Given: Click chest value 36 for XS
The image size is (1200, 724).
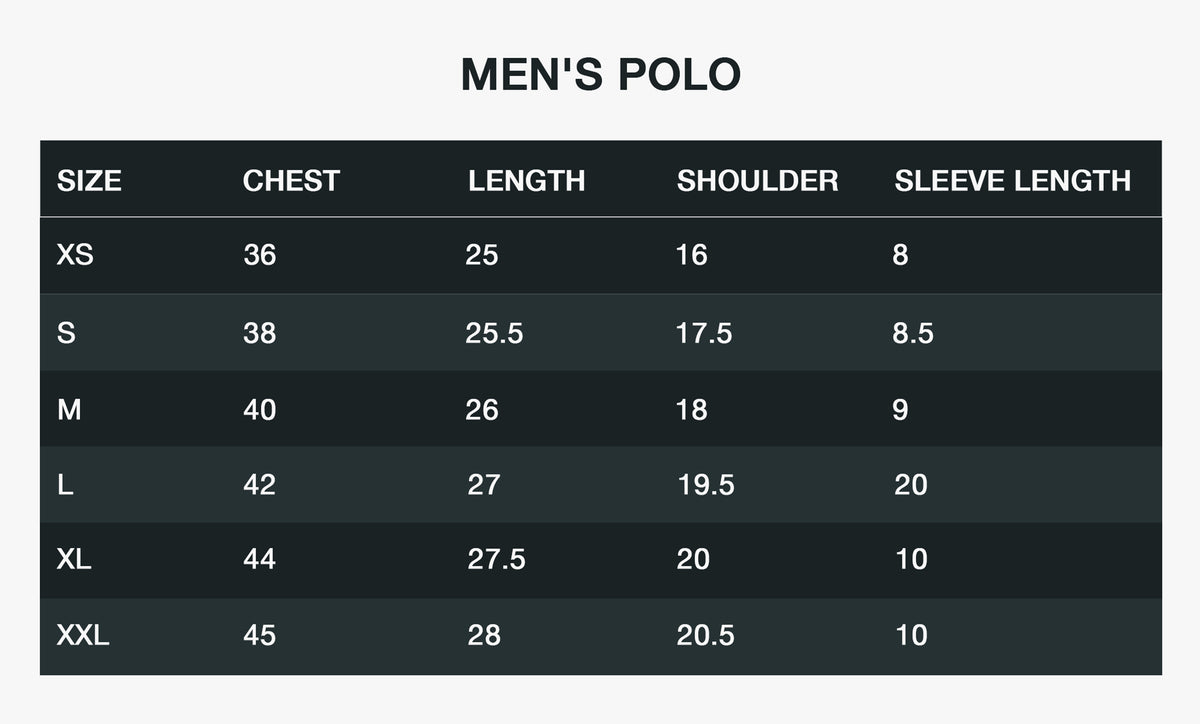Looking at the screenshot, I should click(259, 255).
